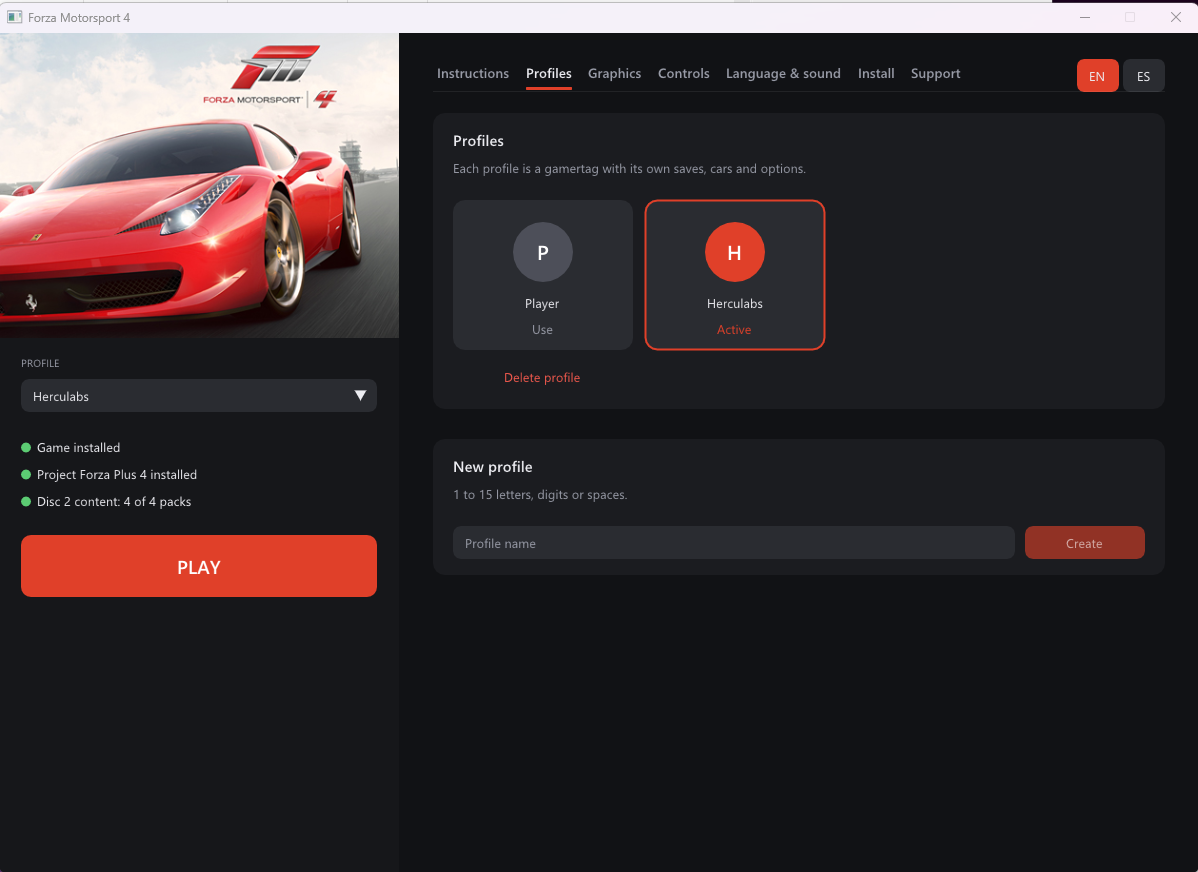The image size is (1198, 872).
Task: Click the profile dropdown arrow
Action: coord(360,396)
